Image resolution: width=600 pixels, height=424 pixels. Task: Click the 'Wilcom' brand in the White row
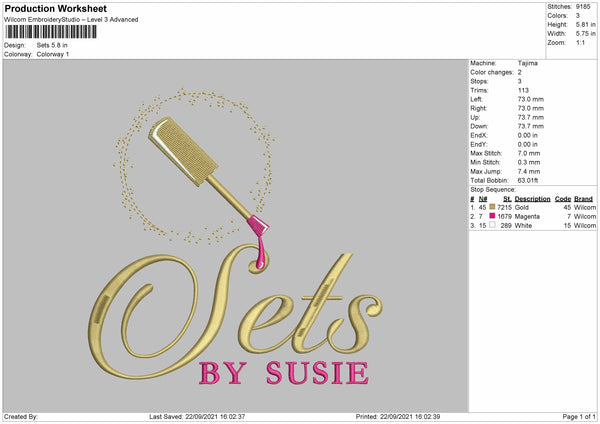pyautogui.click(x=585, y=226)
